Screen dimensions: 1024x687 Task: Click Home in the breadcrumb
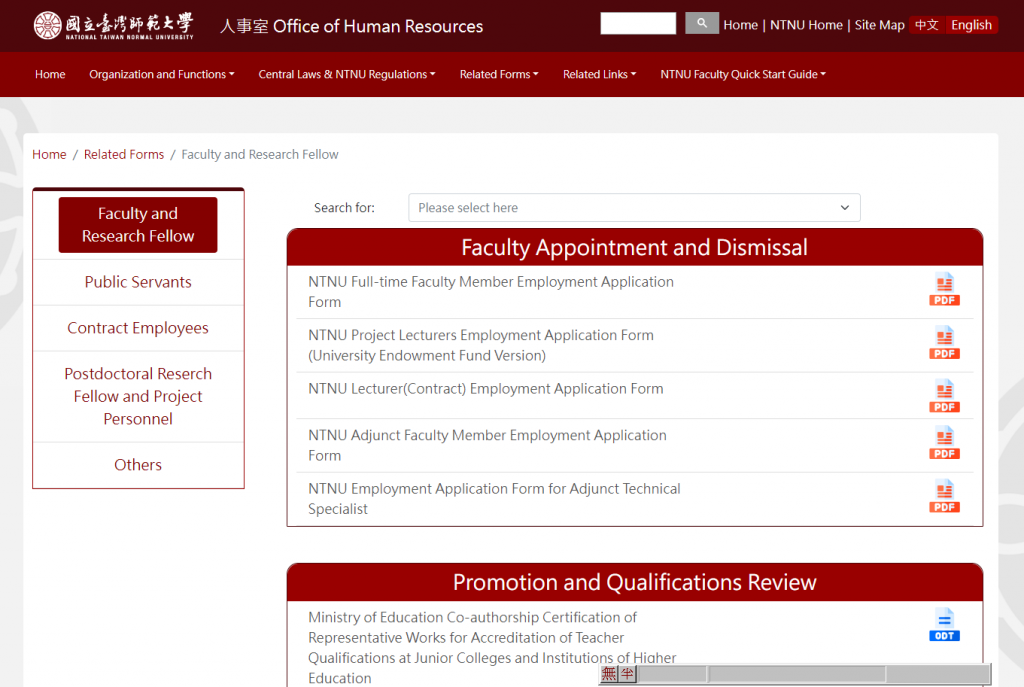tap(49, 155)
